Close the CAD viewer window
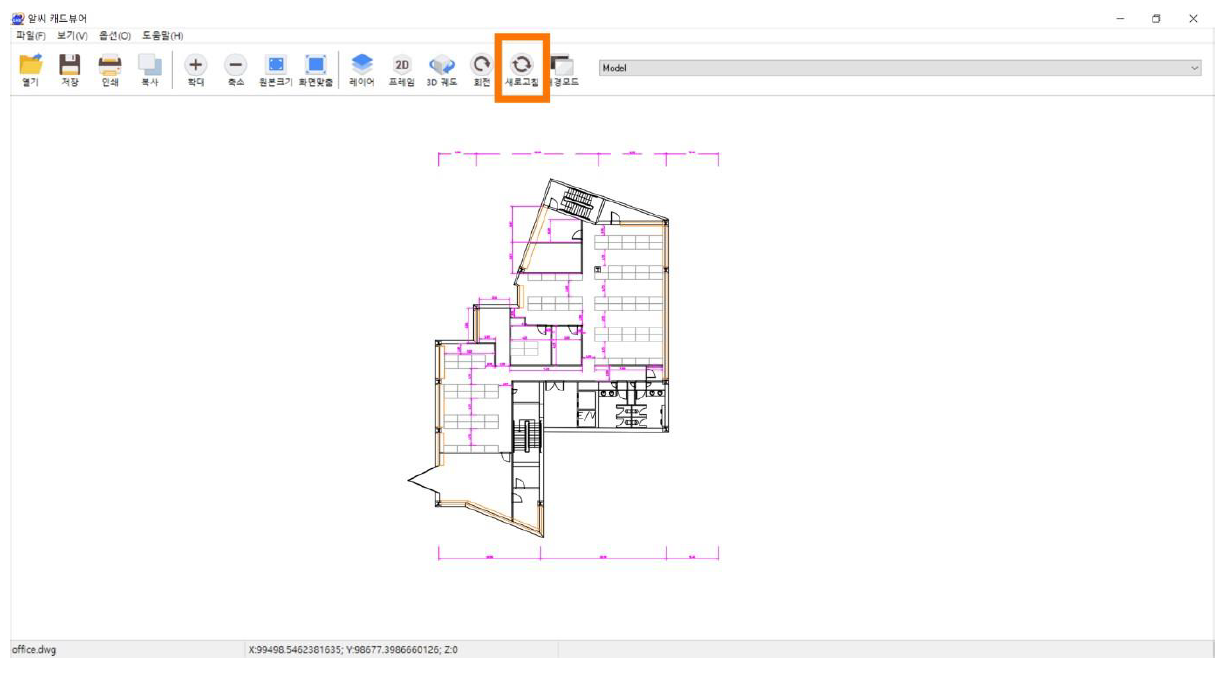This screenshot has height=675, width=1227. click(x=1193, y=18)
